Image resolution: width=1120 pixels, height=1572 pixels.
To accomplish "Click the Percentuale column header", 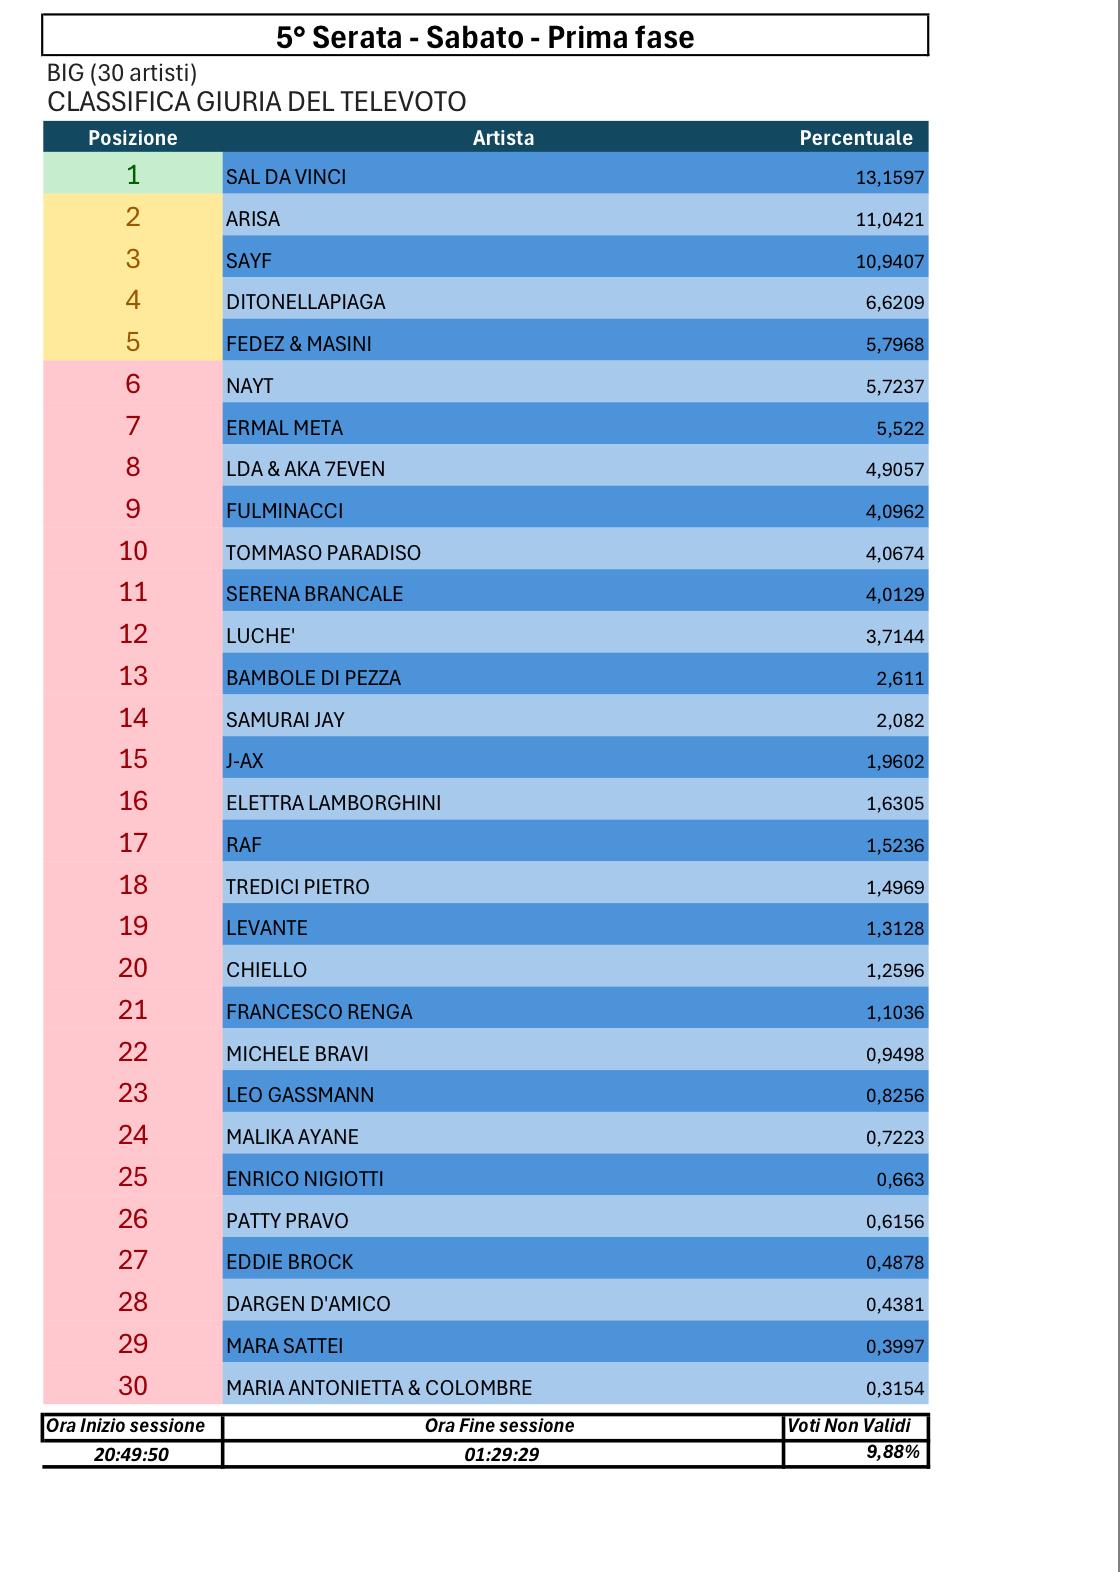I will tap(855, 138).
